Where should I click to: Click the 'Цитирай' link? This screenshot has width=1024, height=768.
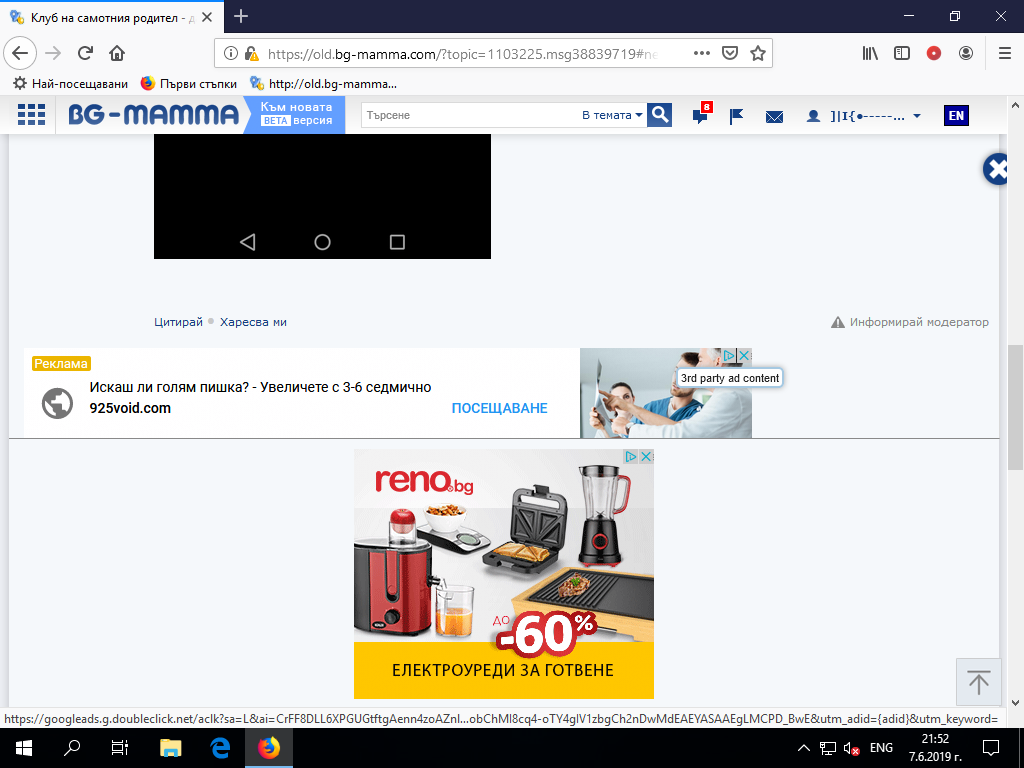click(x=178, y=322)
